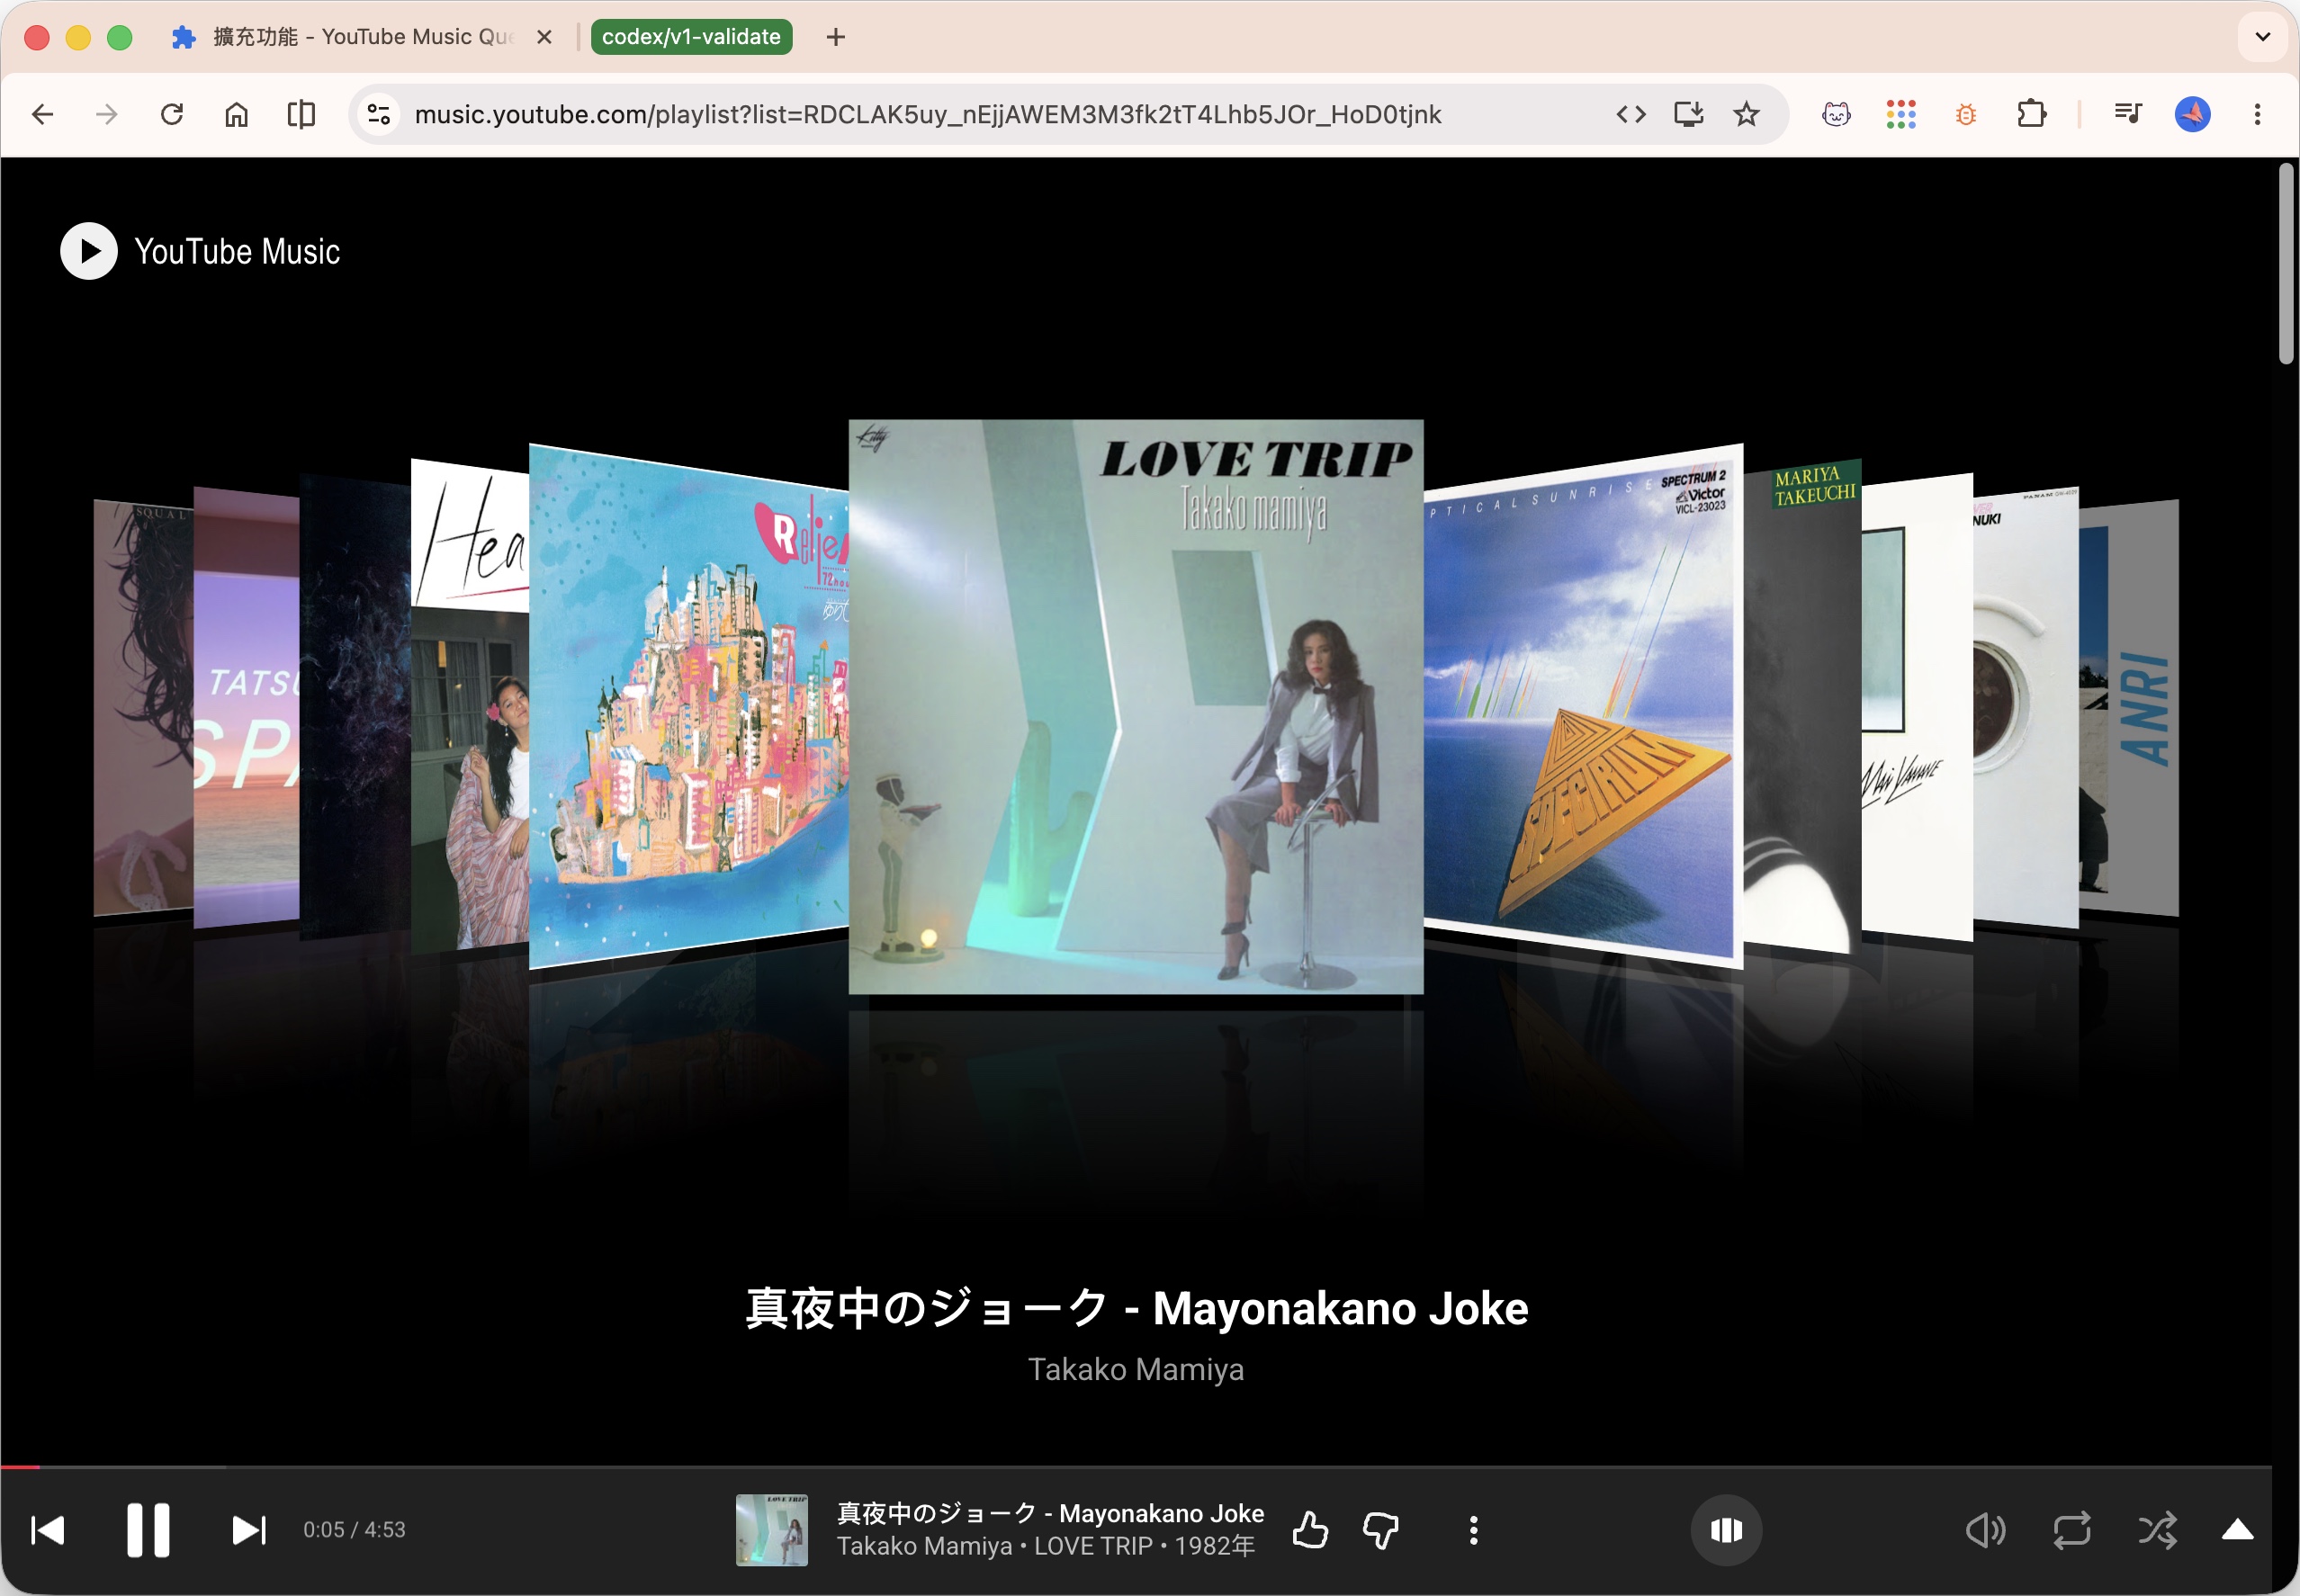The width and height of the screenshot is (2300, 1596).
Task: Skip to the next track
Action: click(249, 1530)
